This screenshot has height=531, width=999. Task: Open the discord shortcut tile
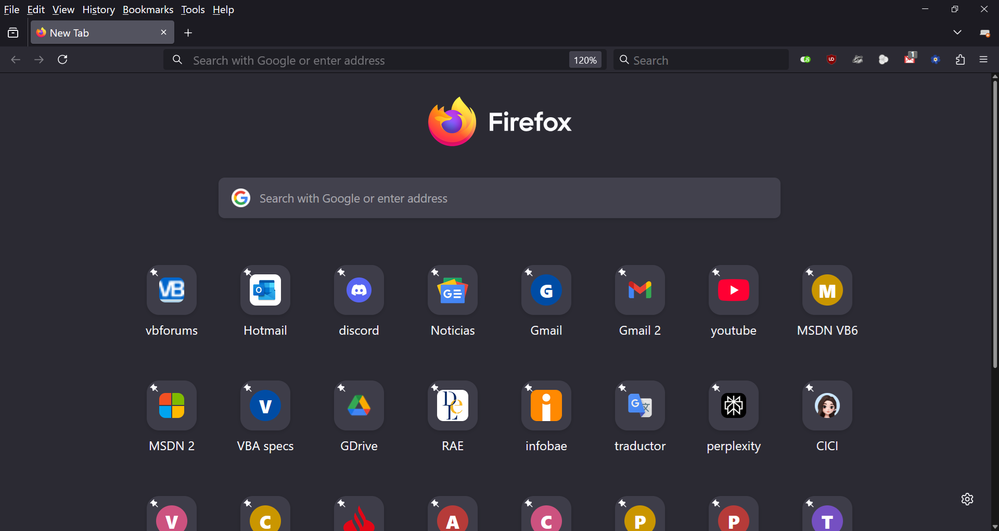pyautogui.click(x=359, y=290)
